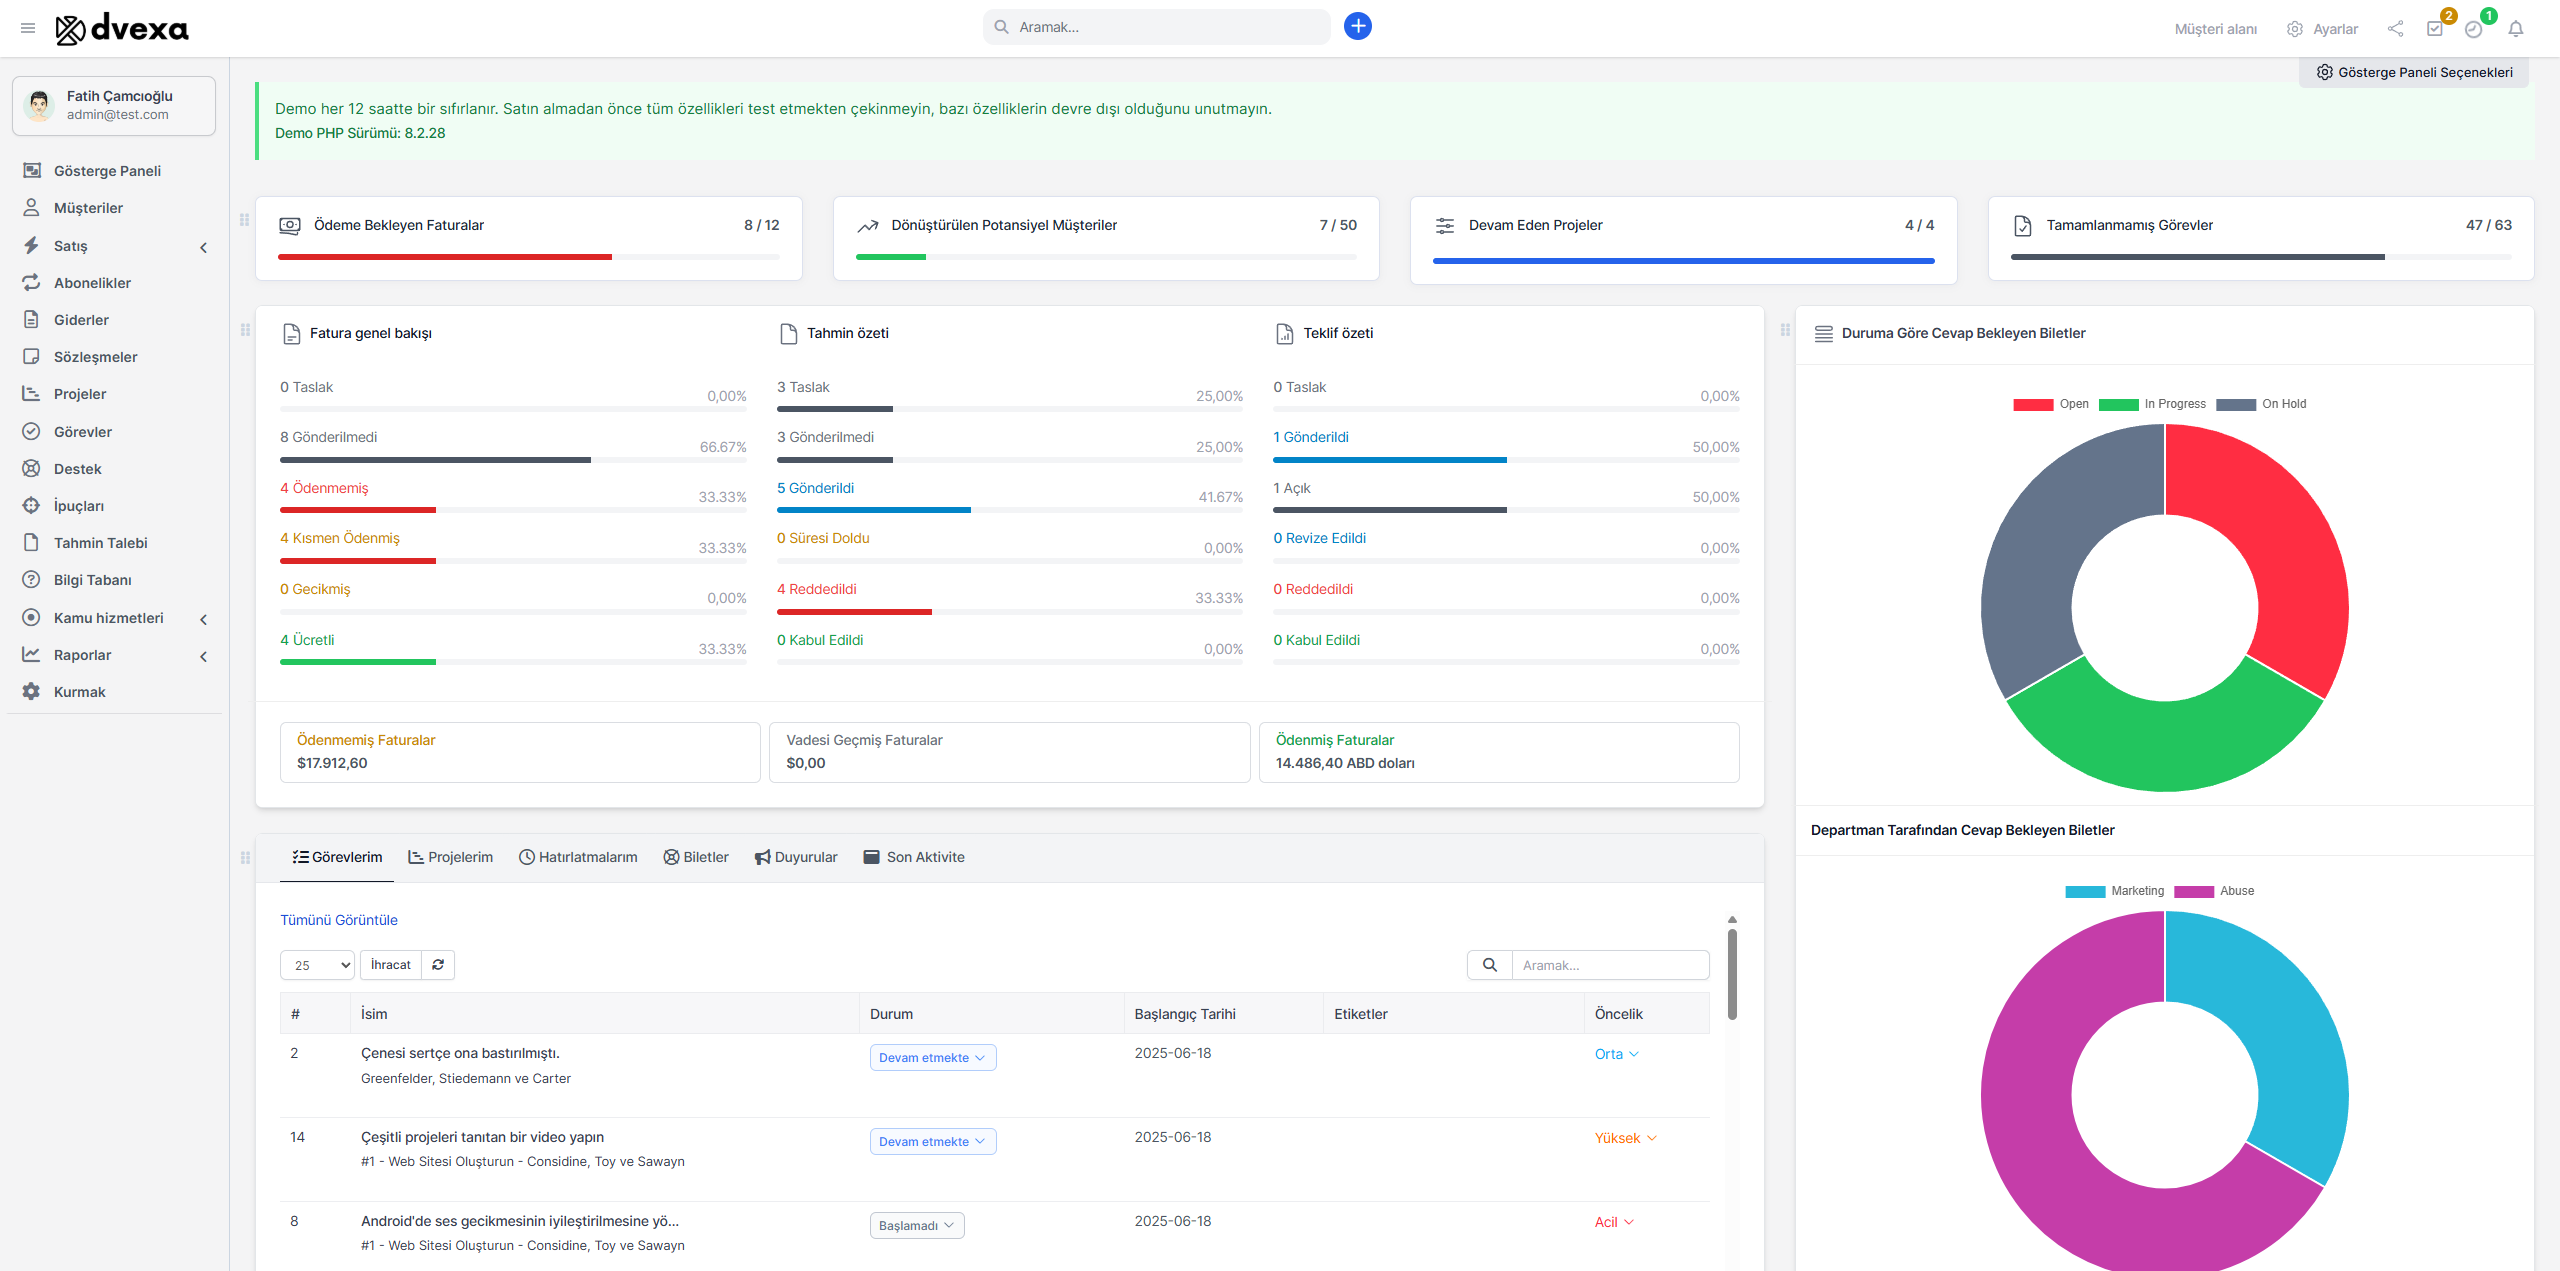Switch to the Biletler tab
Viewport: 2560px width, 1271px height.
[x=696, y=857]
